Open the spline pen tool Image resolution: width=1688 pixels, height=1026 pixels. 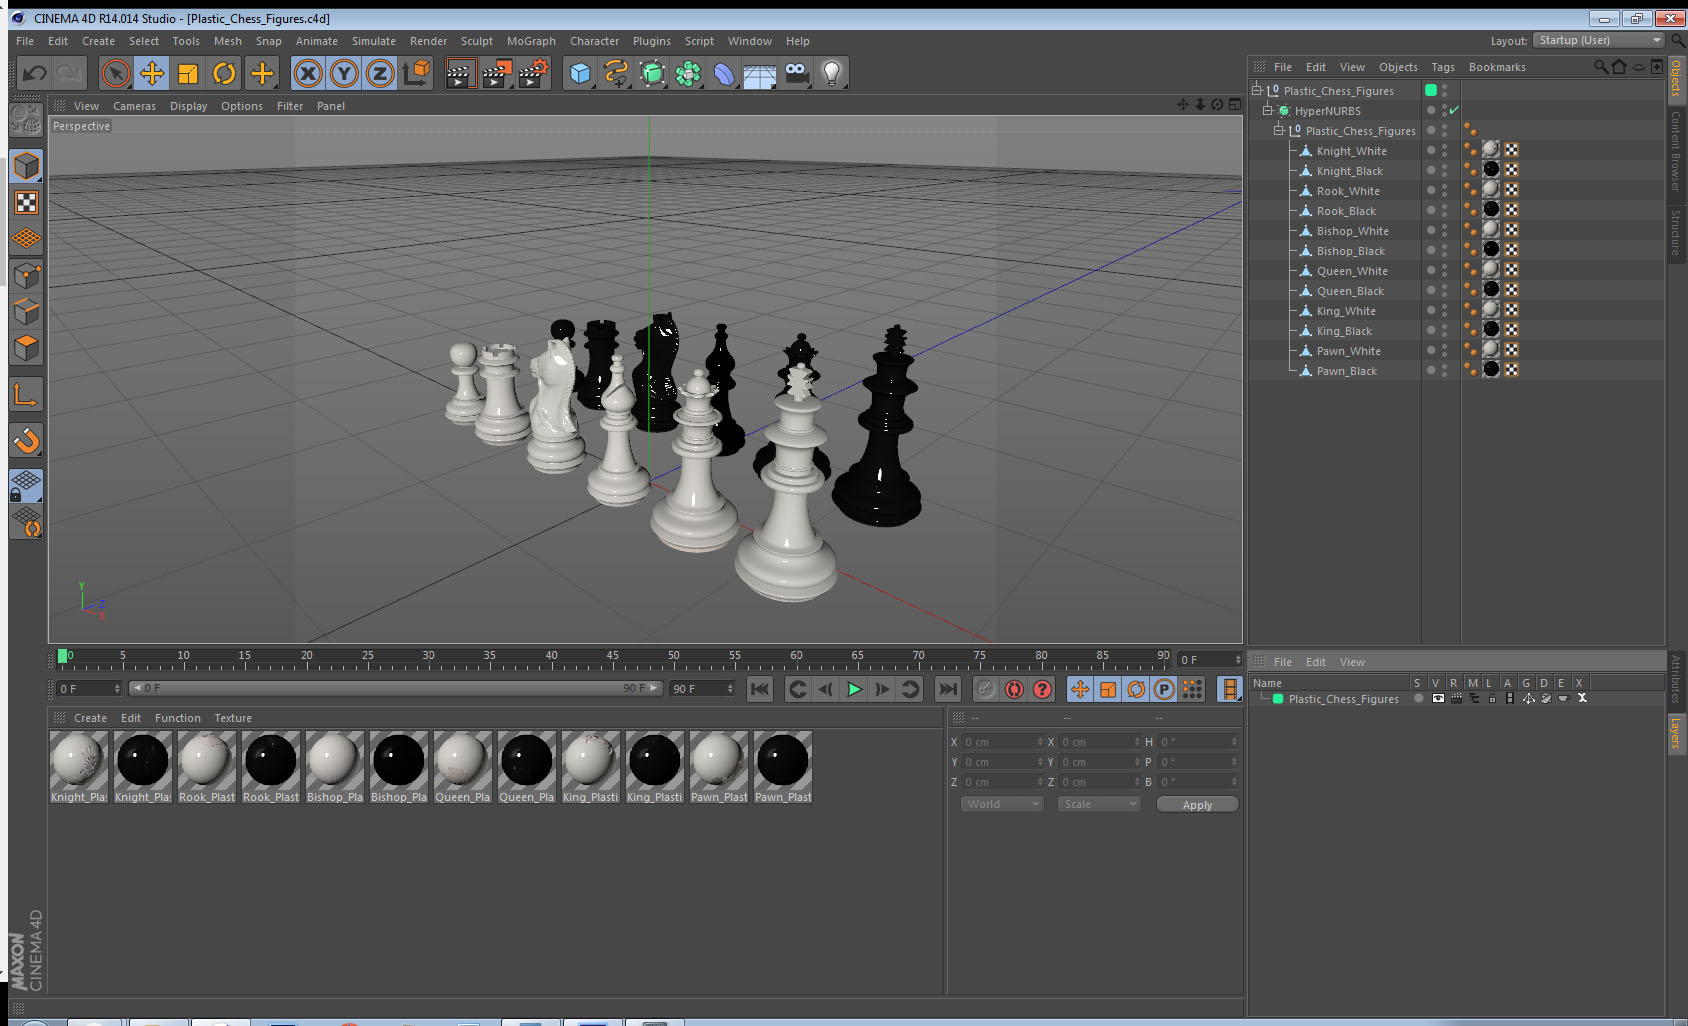pos(616,73)
